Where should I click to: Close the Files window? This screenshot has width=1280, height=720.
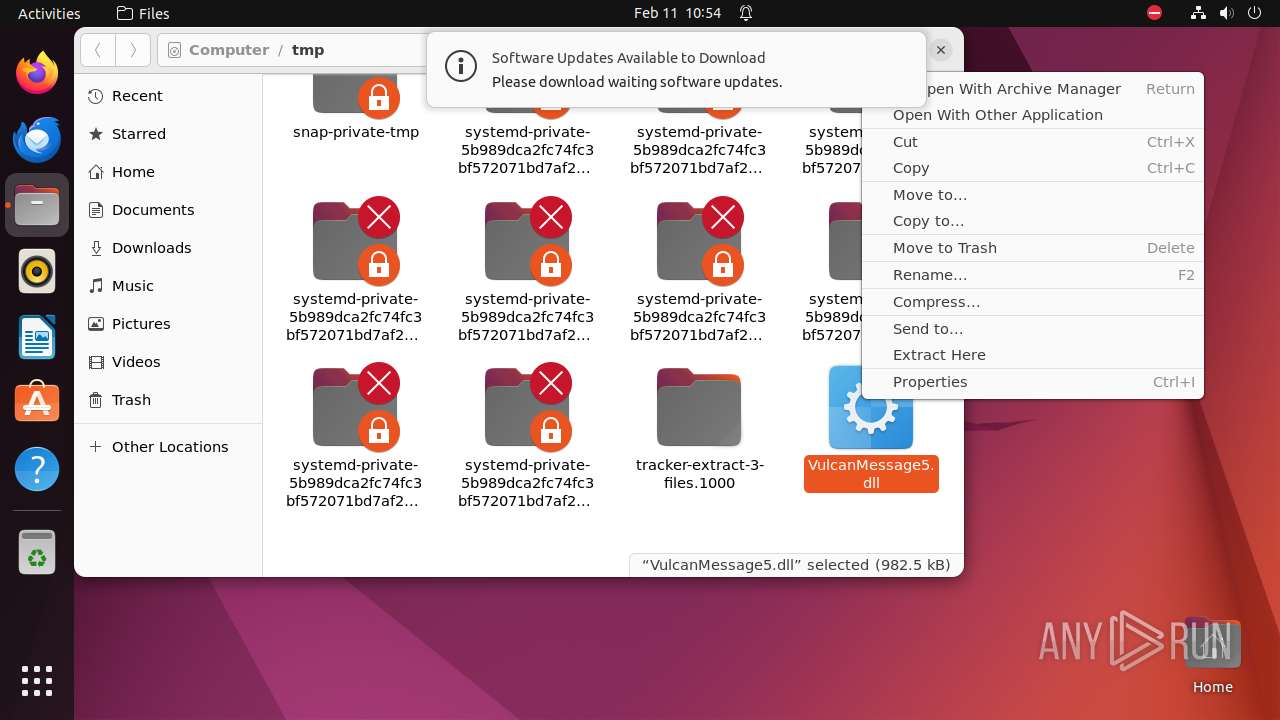click(x=940, y=49)
